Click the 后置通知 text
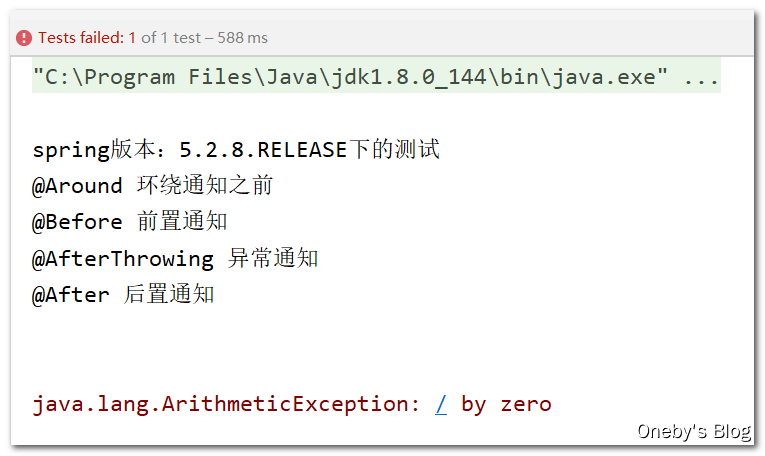 [169, 295]
